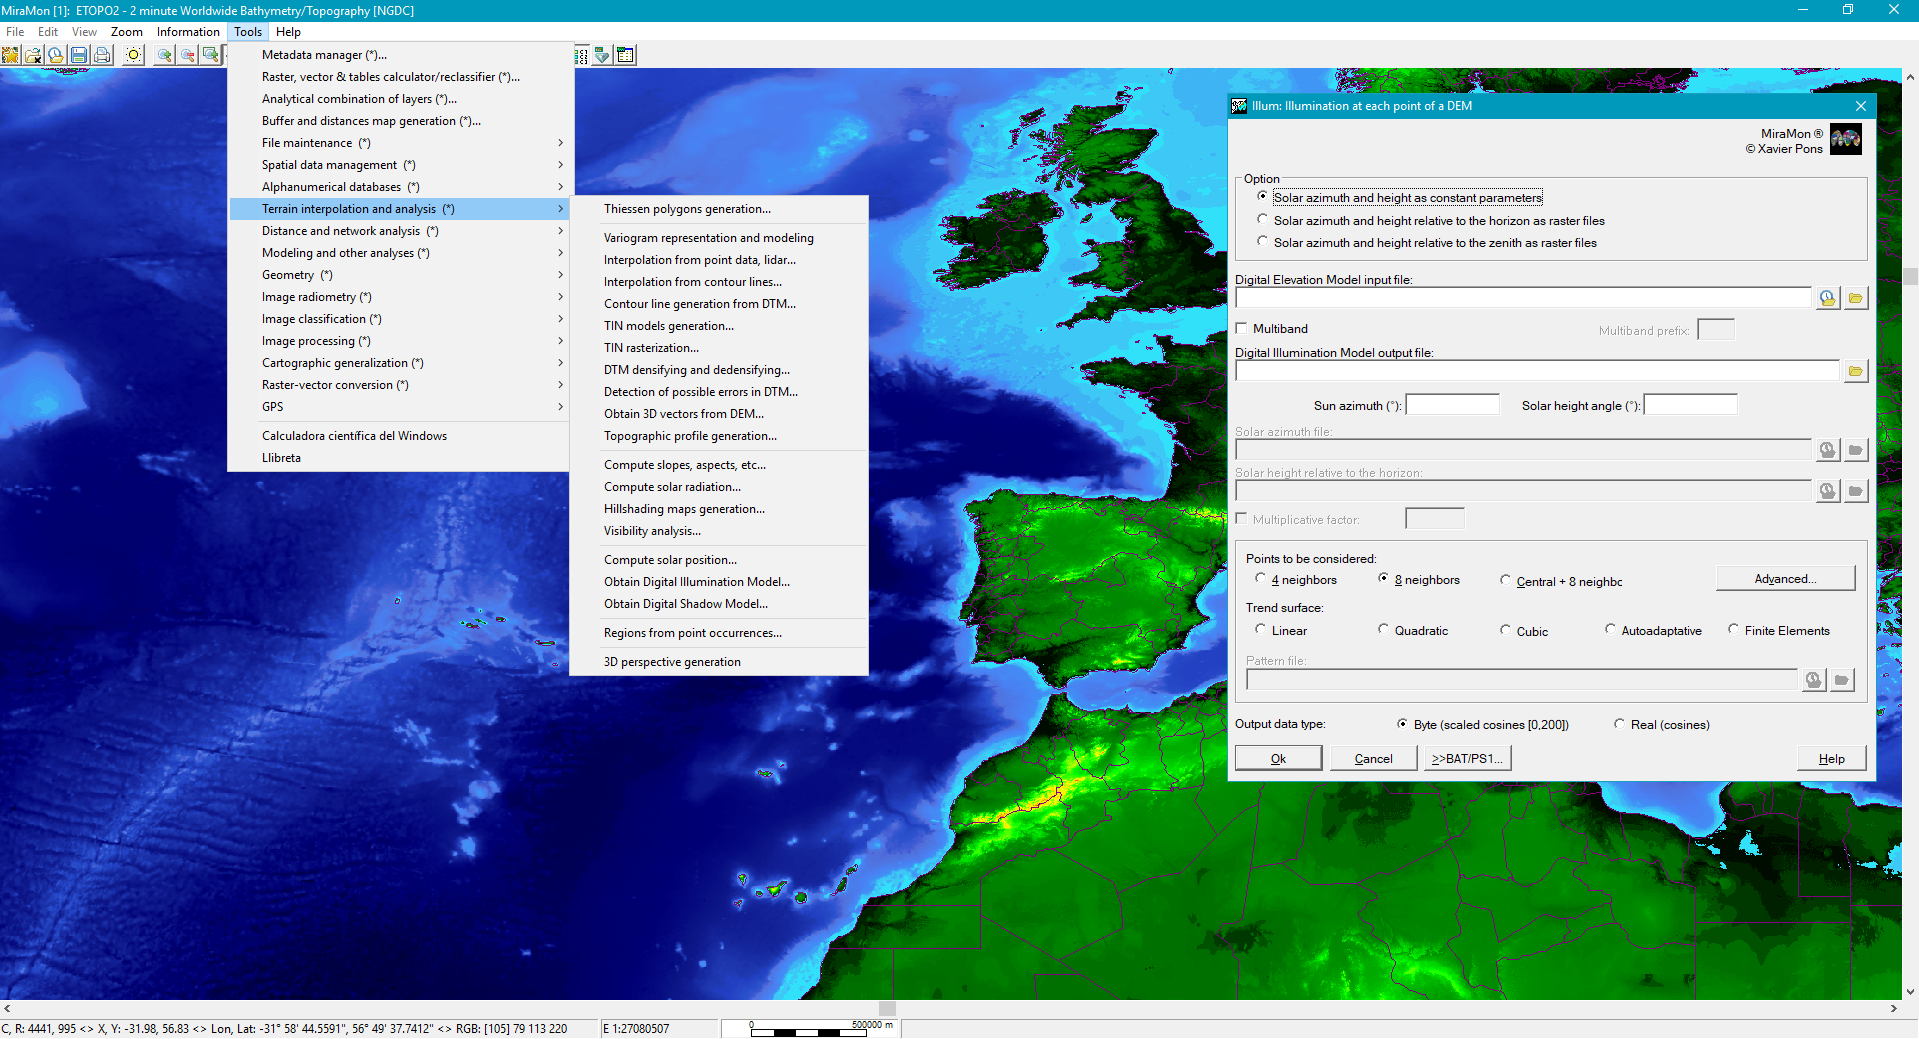Click the MiraMon logo in dialog
Screen dimensions: 1919x1039
[1846, 140]
